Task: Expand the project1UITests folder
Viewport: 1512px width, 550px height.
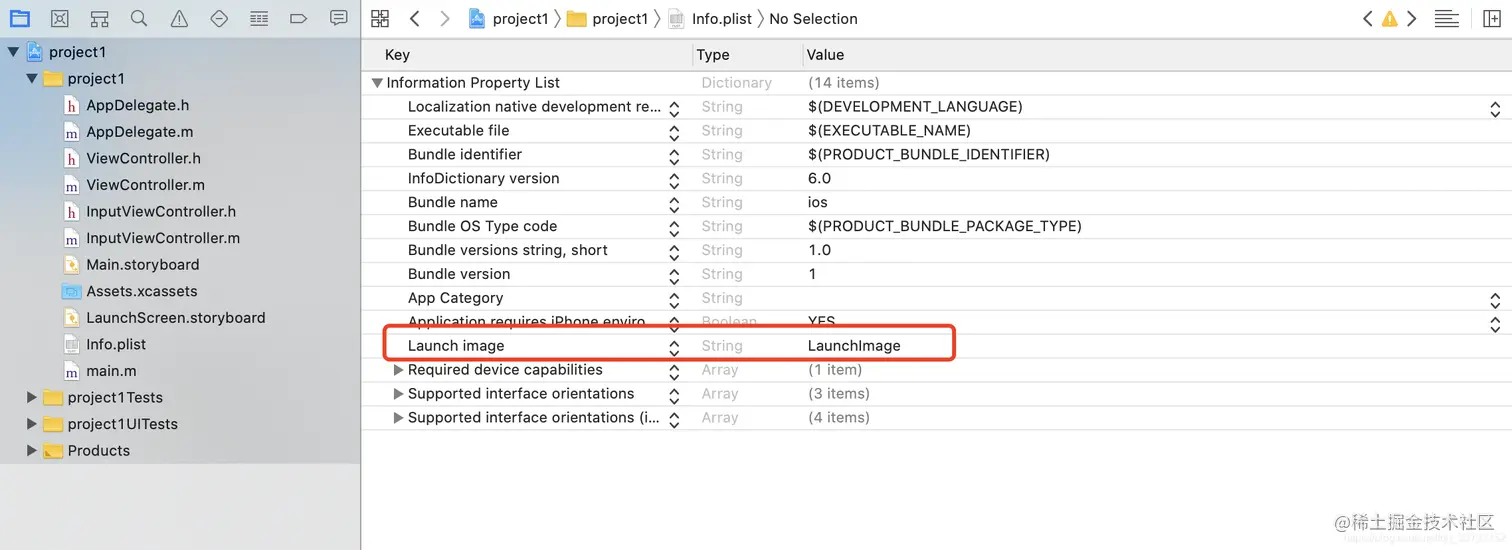Action: point(32,424)
